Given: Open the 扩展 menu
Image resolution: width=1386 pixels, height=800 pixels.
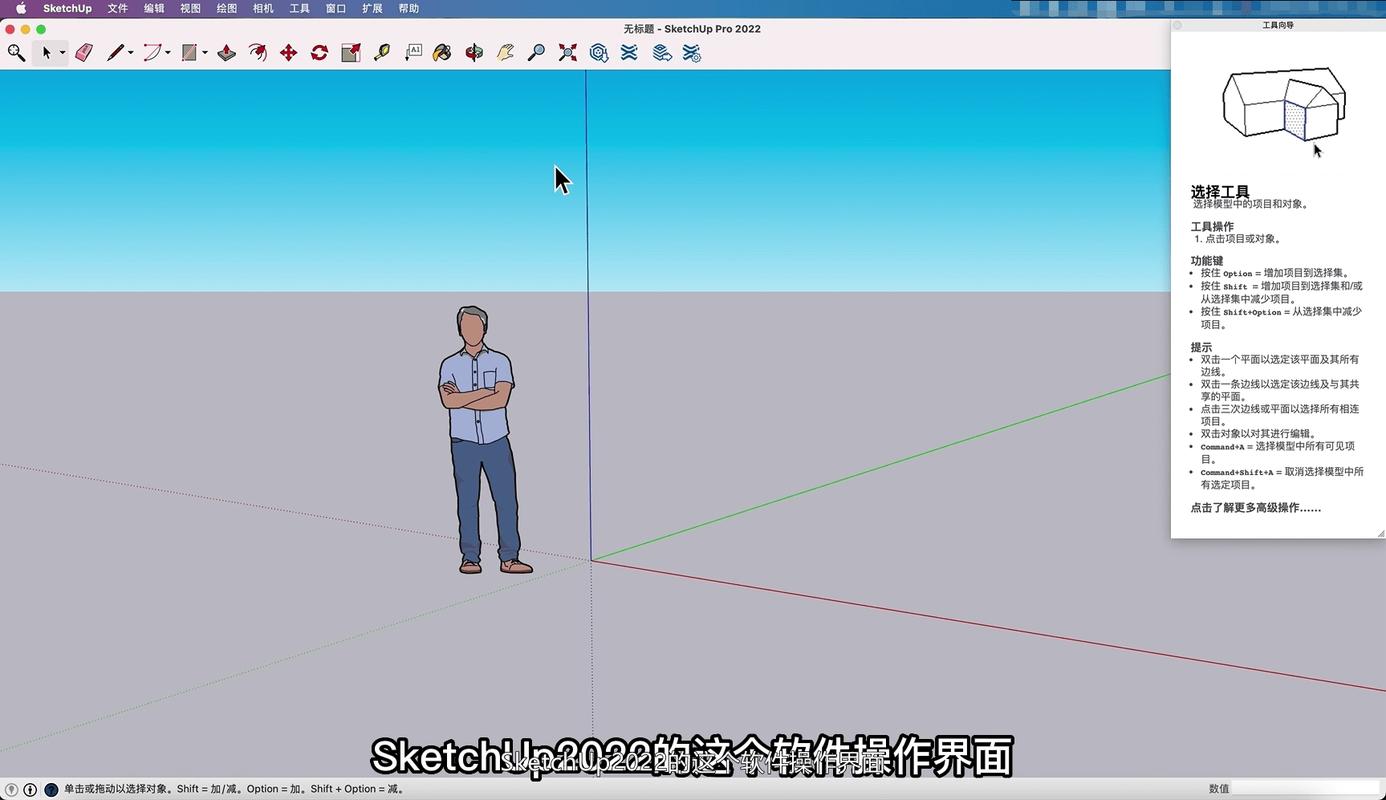Looking at the screenshot, I should (x=372, y=8).
